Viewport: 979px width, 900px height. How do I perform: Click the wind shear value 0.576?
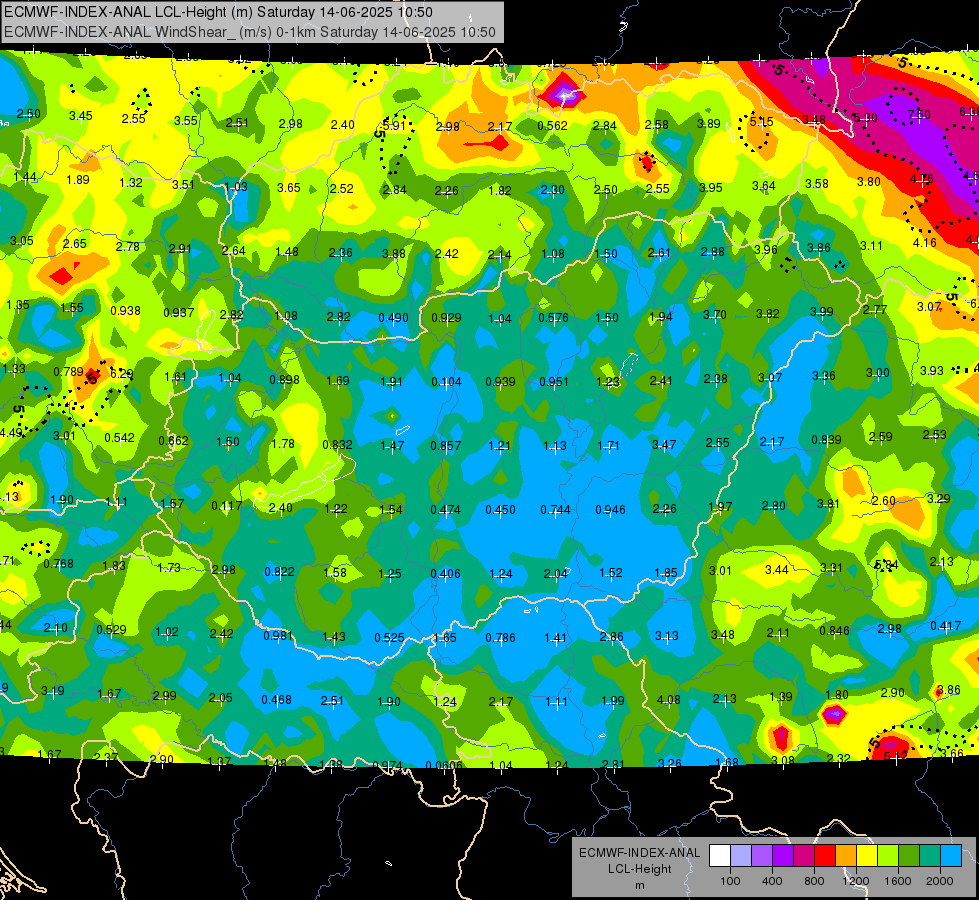(553, 318)
